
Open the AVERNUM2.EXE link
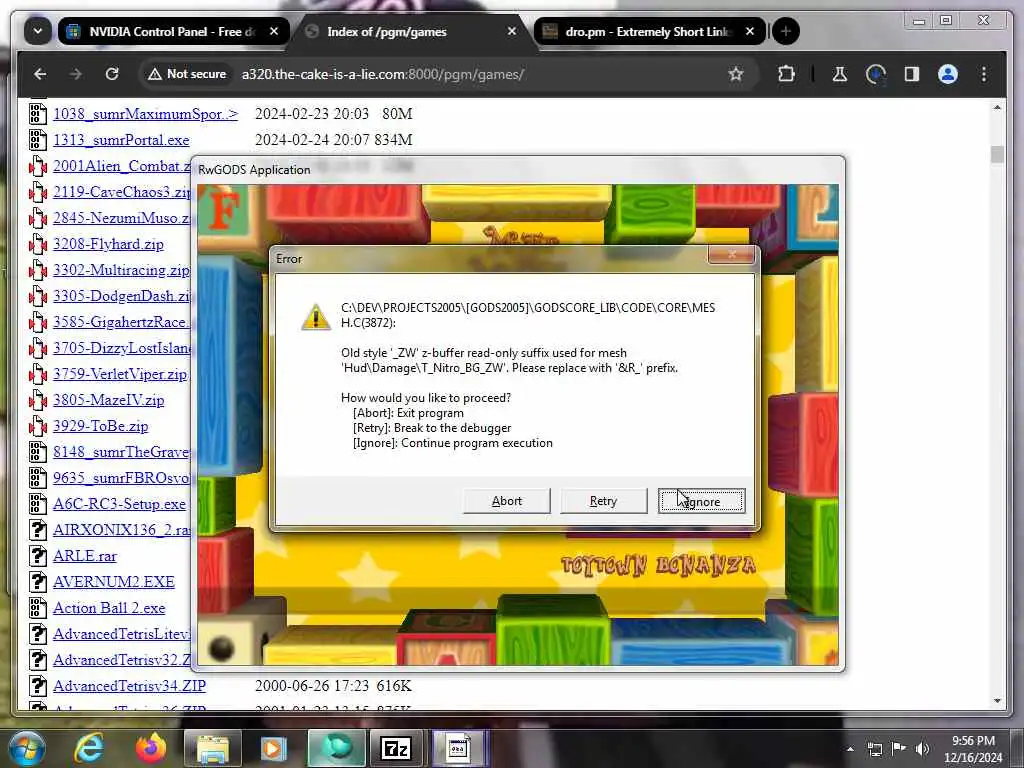click(x=114, y=582)
